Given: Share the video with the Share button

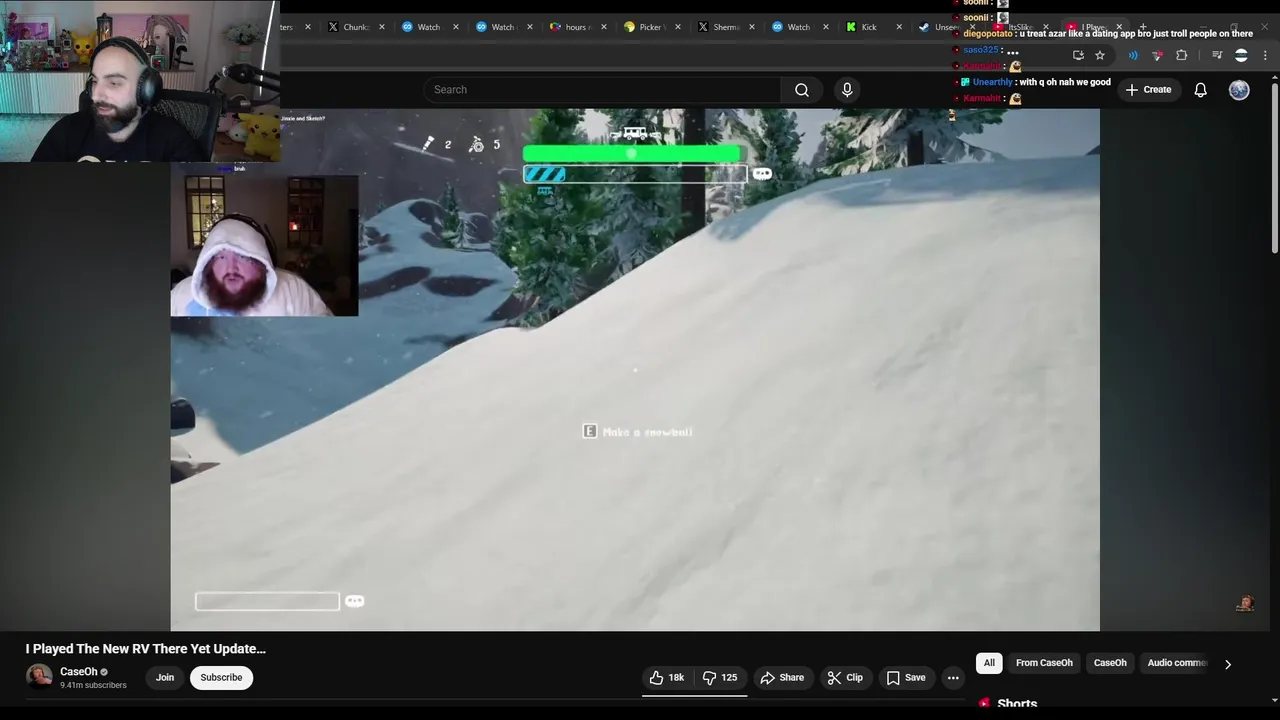Looking at the screenshot, I should [782, 678].
